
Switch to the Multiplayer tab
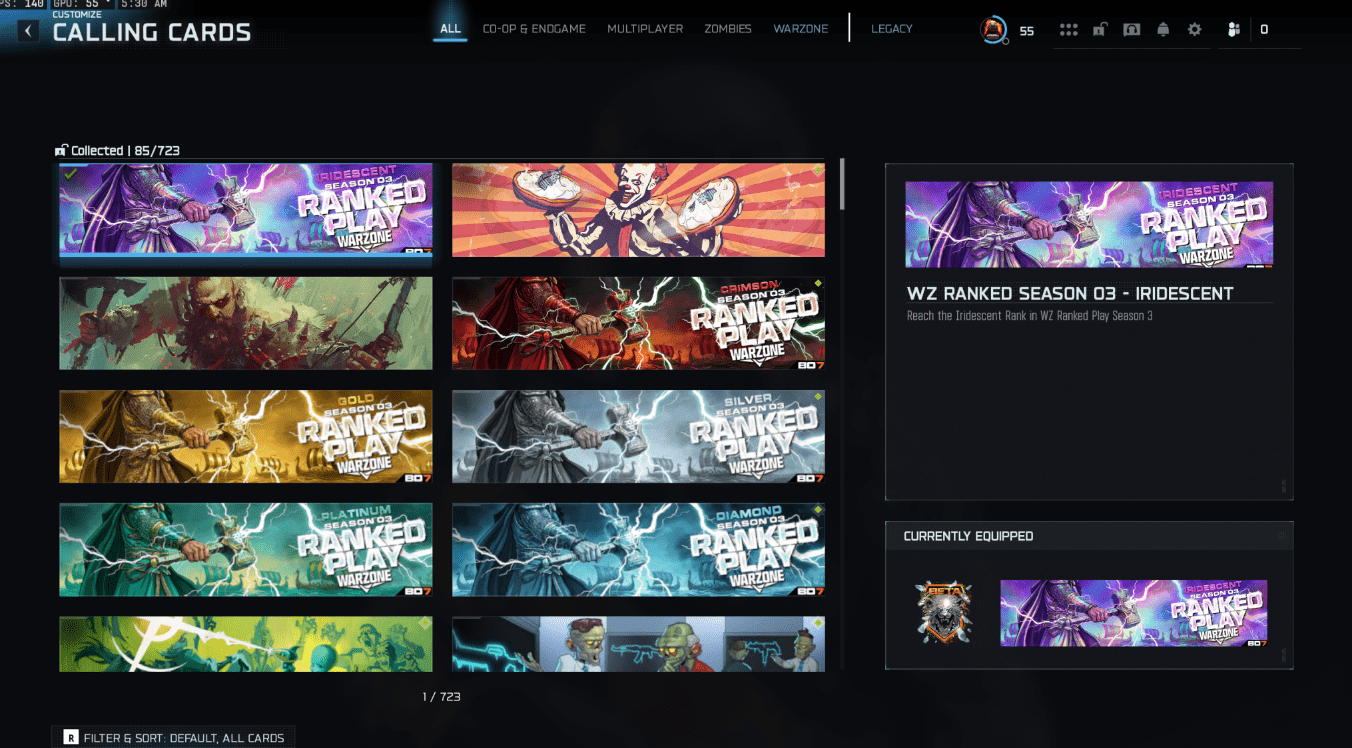point(645,29)
